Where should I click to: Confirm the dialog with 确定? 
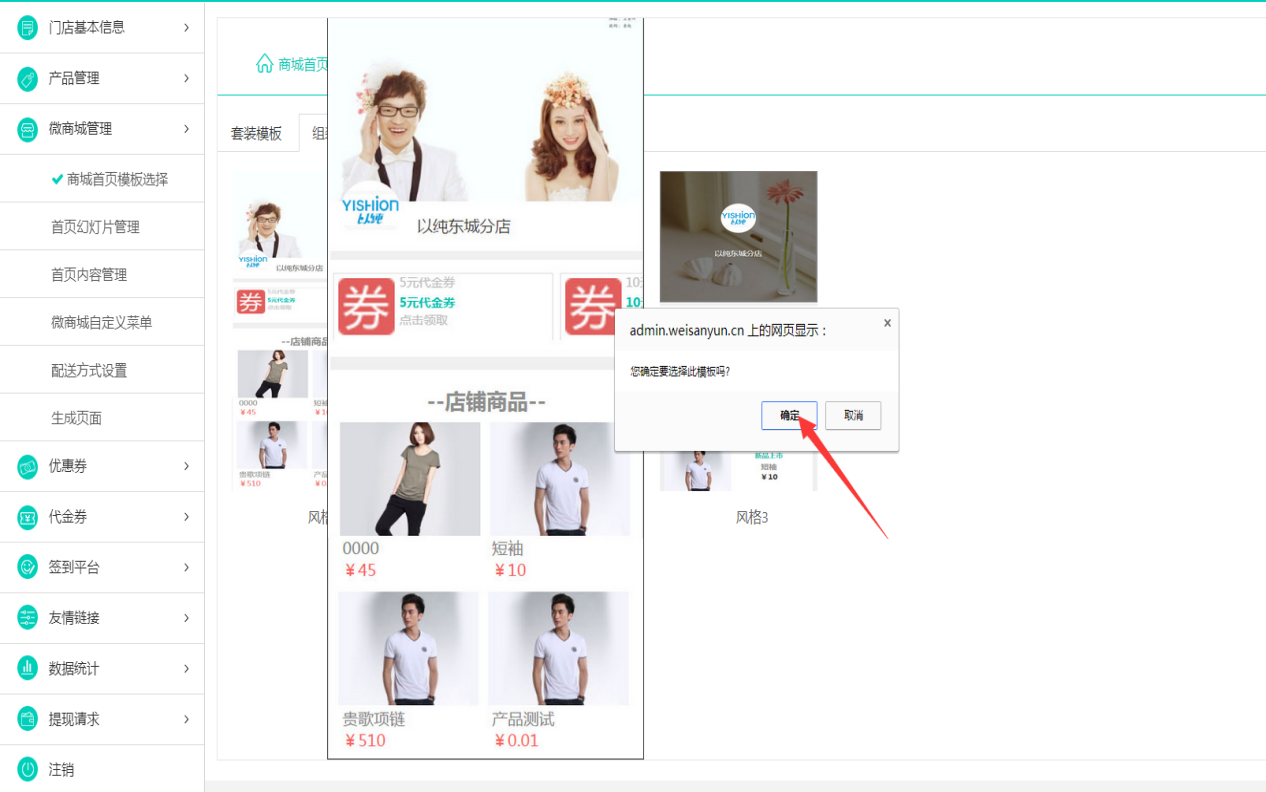[x=790, y=416]
